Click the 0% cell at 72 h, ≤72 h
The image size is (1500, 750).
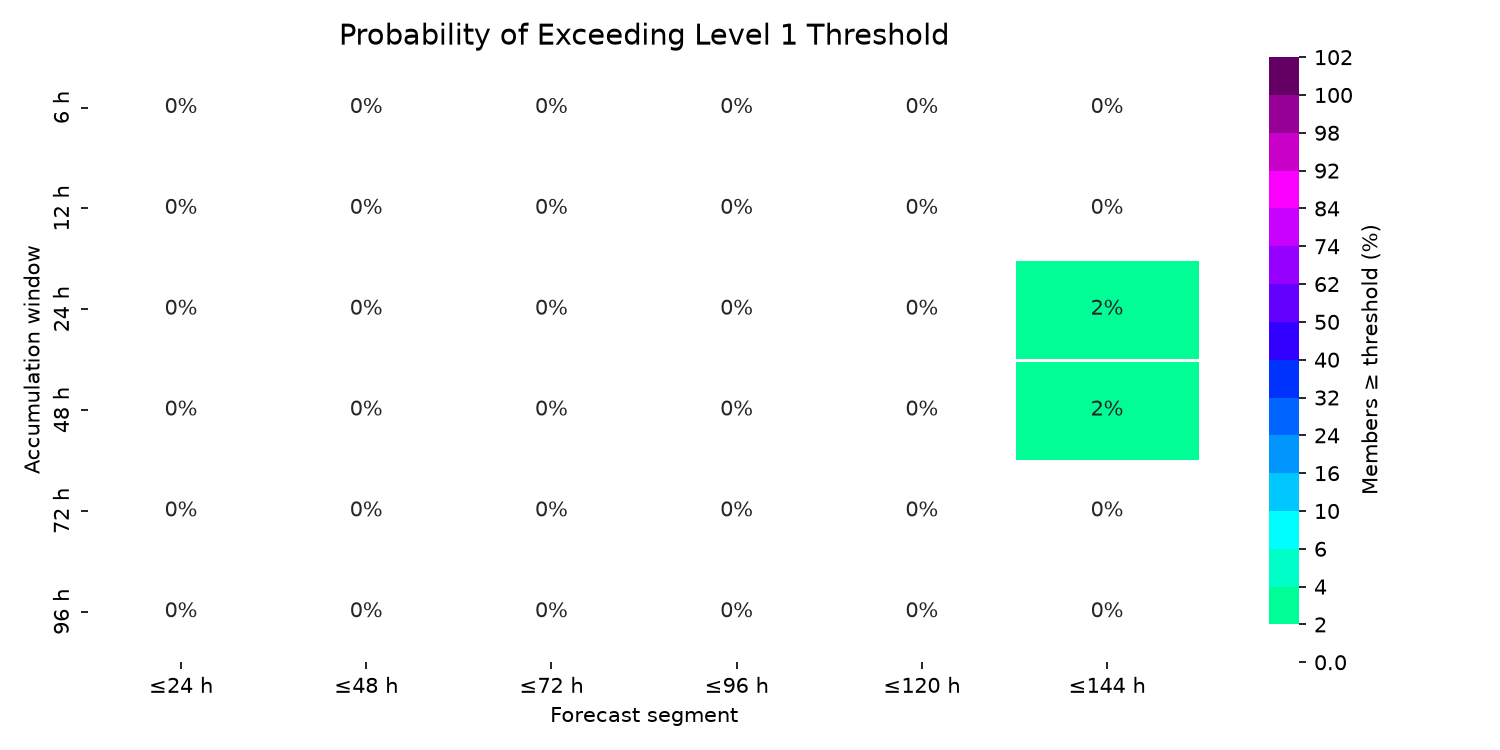(551, 510)
